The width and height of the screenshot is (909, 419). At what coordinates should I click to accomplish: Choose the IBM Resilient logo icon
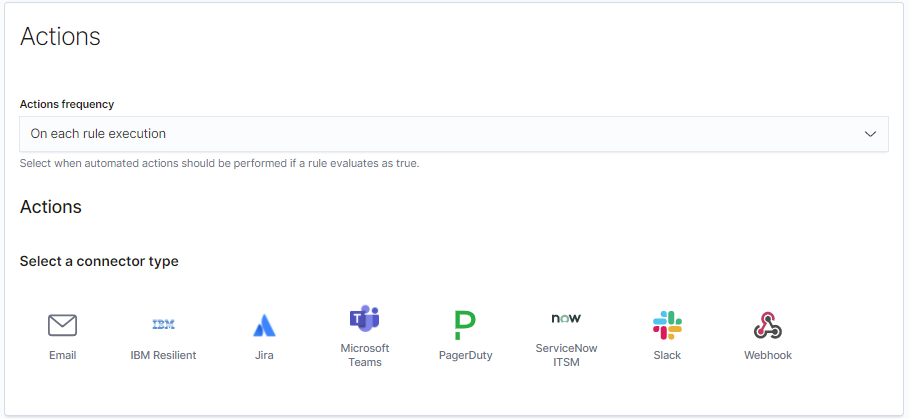(163, 325)
